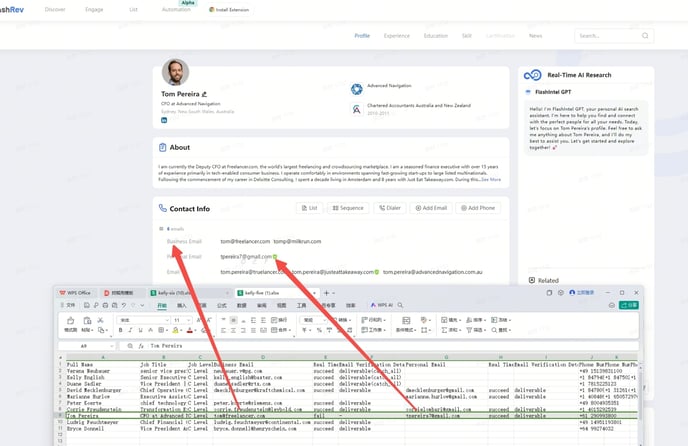Click the Print icon in WPS quick access bar
The width and height of the screenshot is (688, 446).
pyautogui.click(x=105, y=305)
